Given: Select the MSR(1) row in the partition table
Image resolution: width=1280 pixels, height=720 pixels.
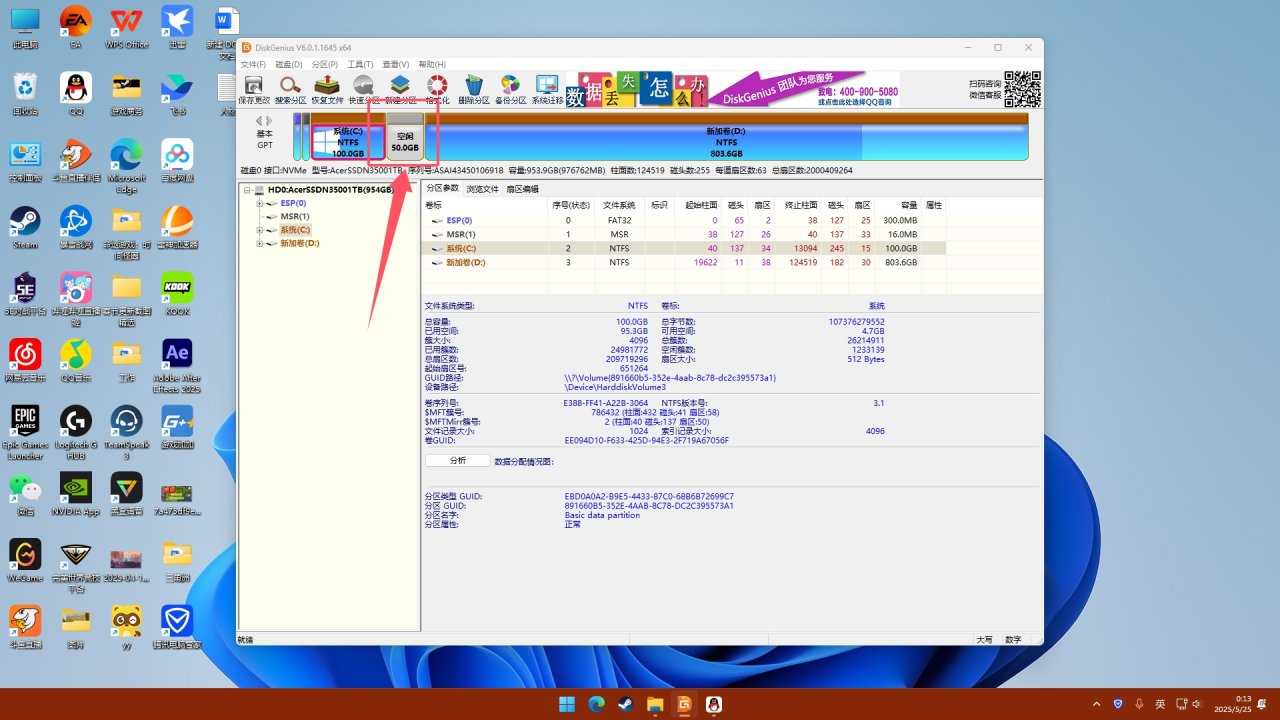Looking at the screenshot, I should [684, 234].
